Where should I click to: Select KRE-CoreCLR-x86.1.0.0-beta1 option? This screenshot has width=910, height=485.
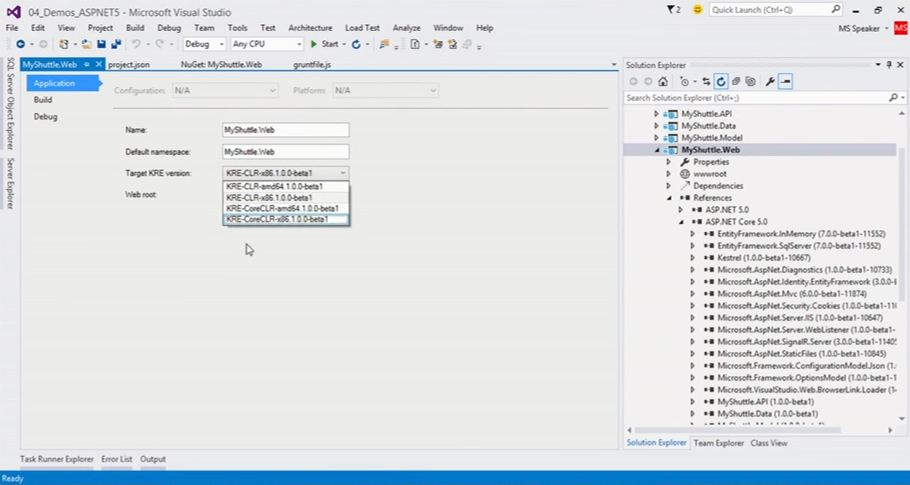[x=286, y=219]
